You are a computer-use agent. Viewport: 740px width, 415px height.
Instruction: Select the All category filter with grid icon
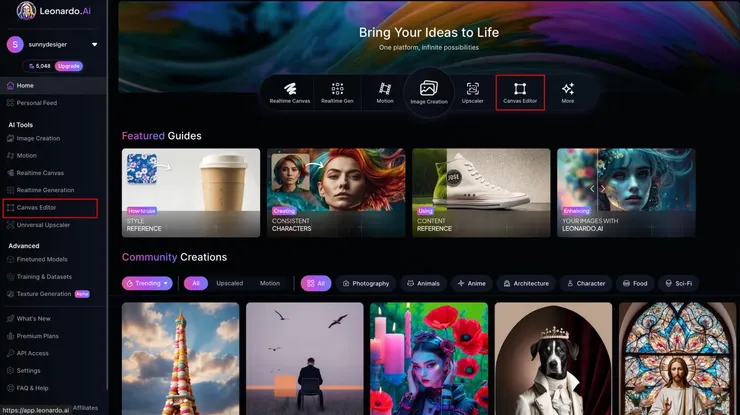point(316,283)
